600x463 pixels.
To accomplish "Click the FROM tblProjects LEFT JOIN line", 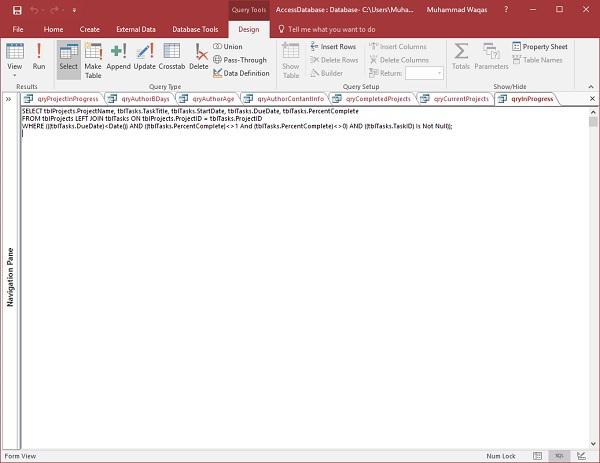I will [x=142, y=119].
